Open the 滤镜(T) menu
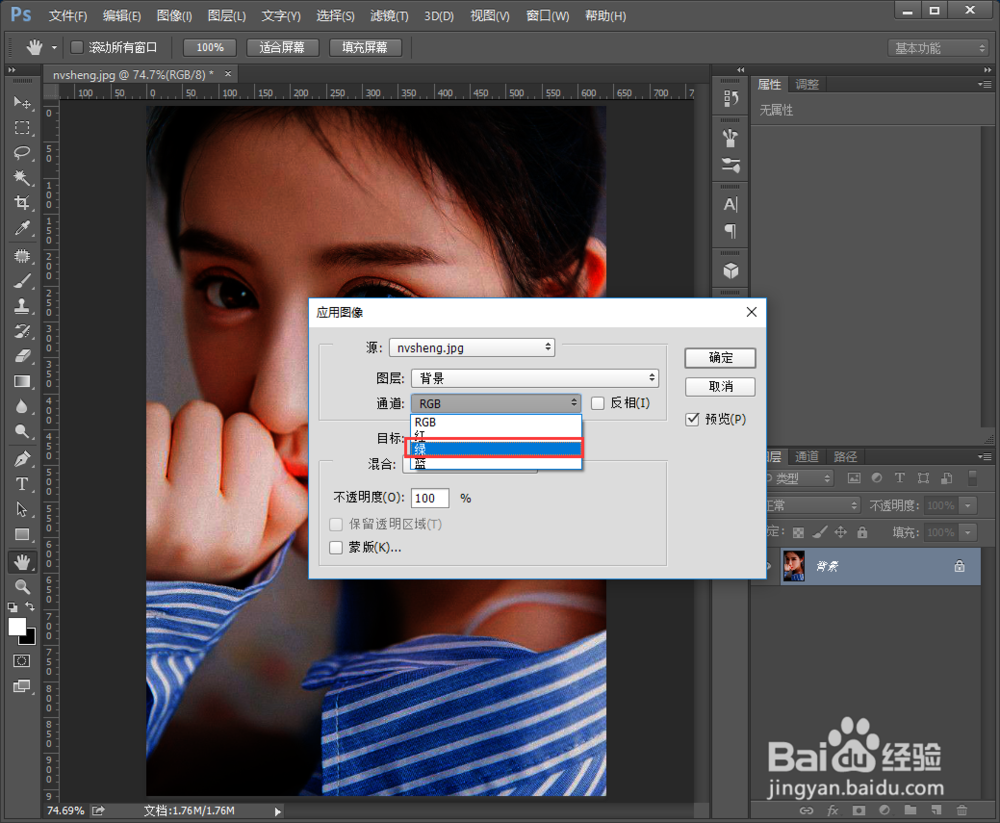The height and width of the screenshot is (823, 1000). (389, 16)
